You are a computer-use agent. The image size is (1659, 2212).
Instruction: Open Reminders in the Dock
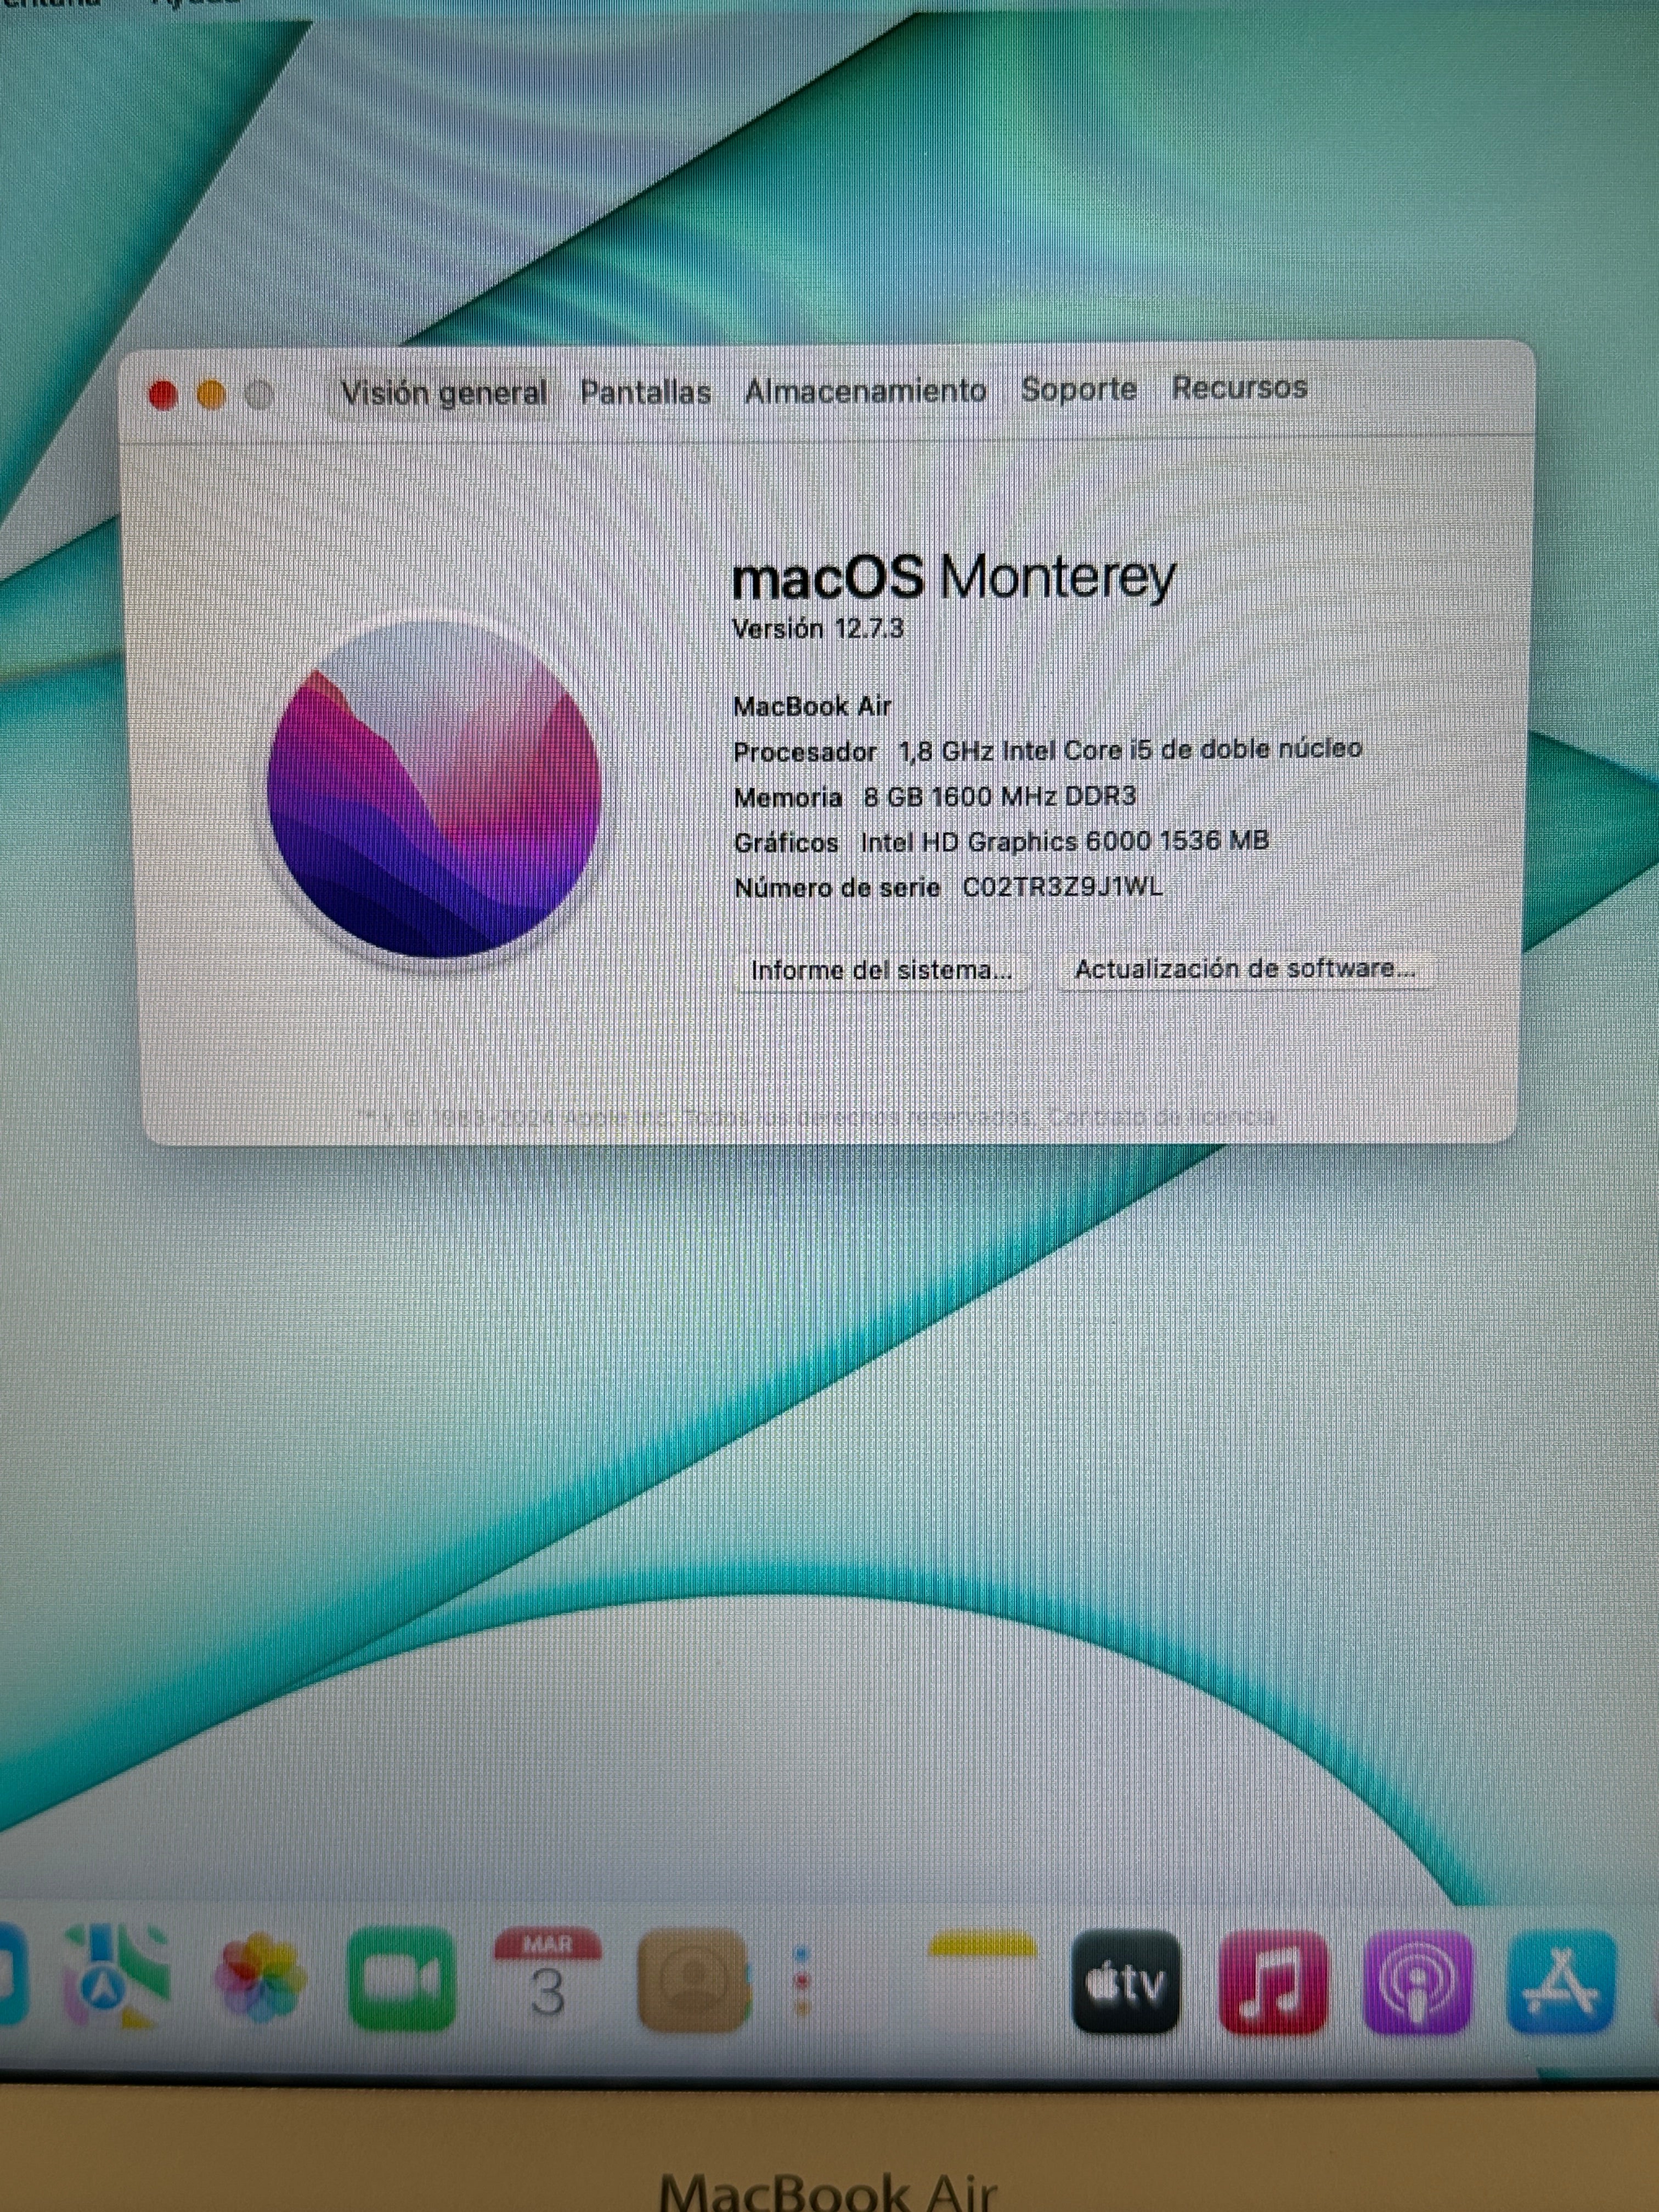click(802, 1980)
